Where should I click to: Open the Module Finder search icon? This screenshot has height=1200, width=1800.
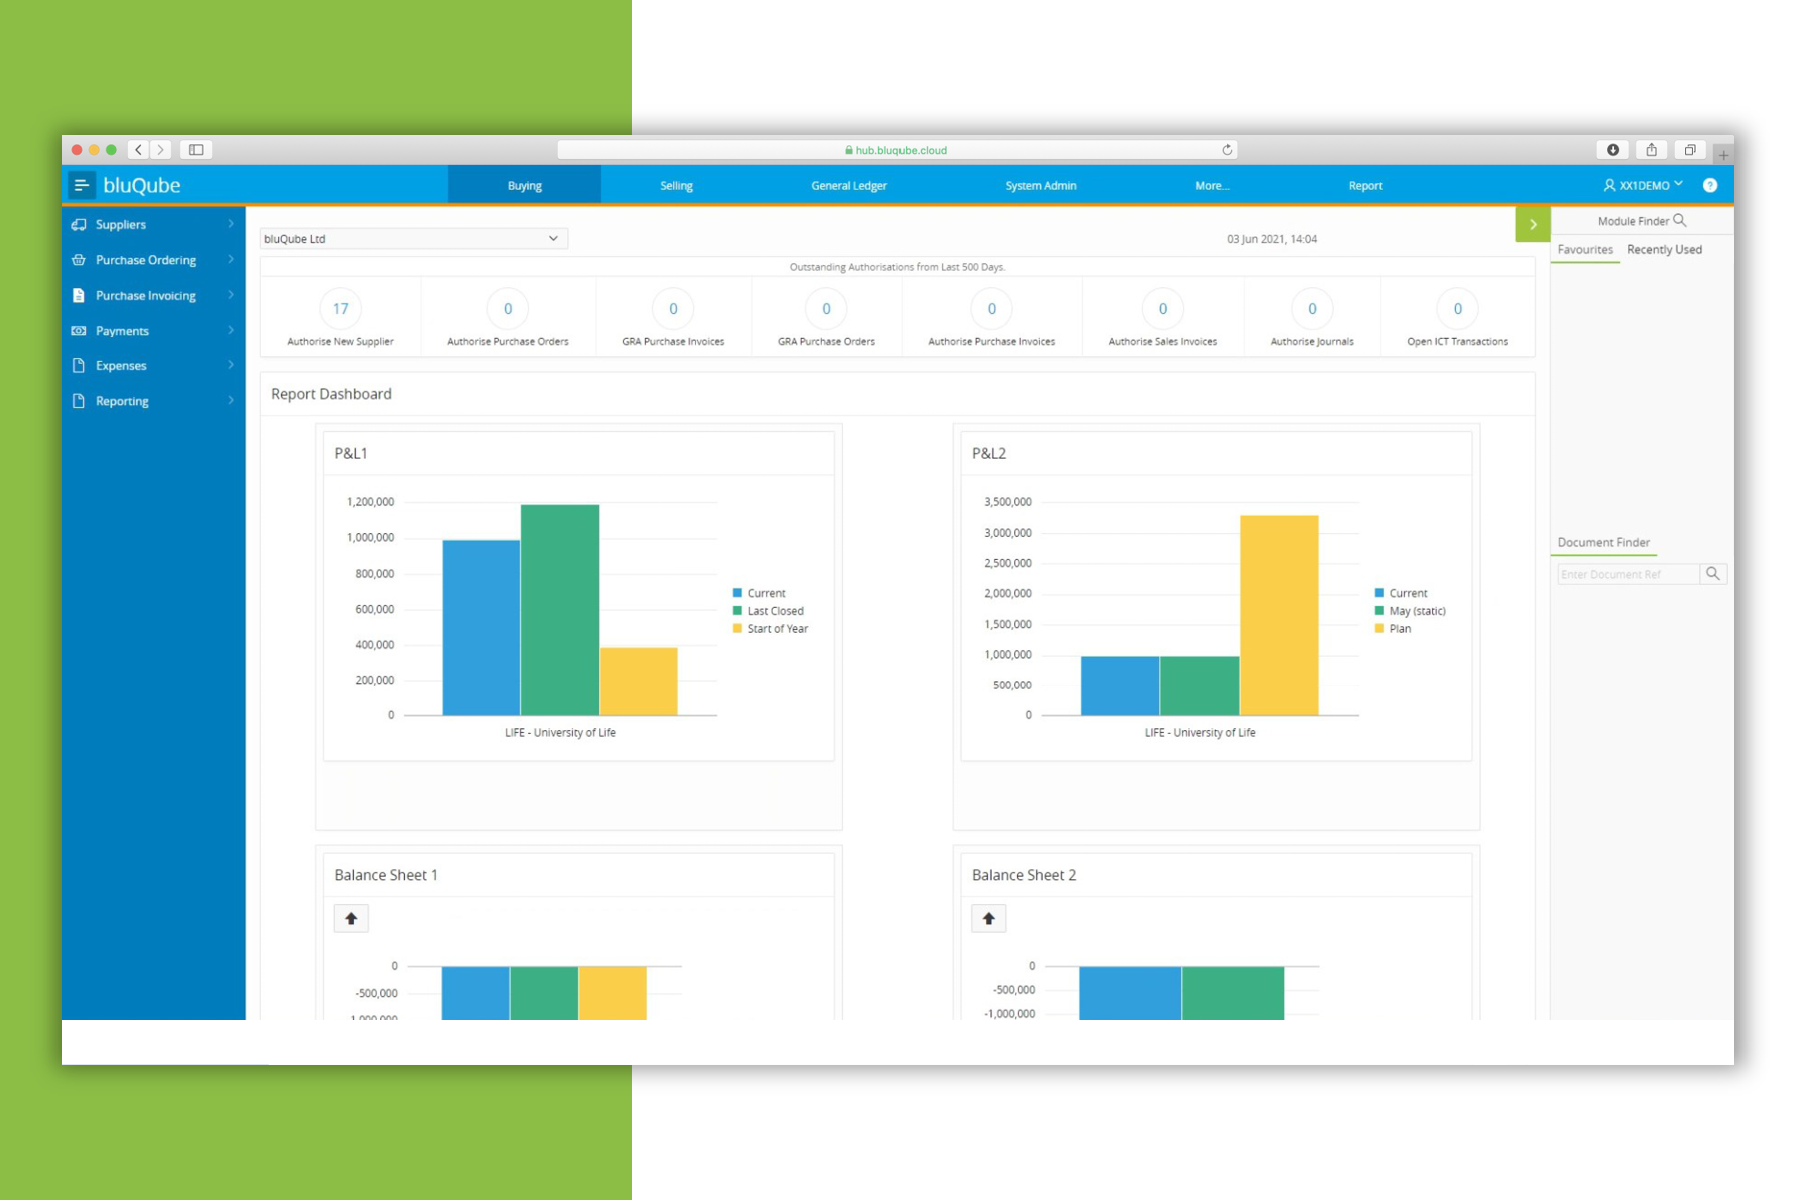coord(1680,221)
